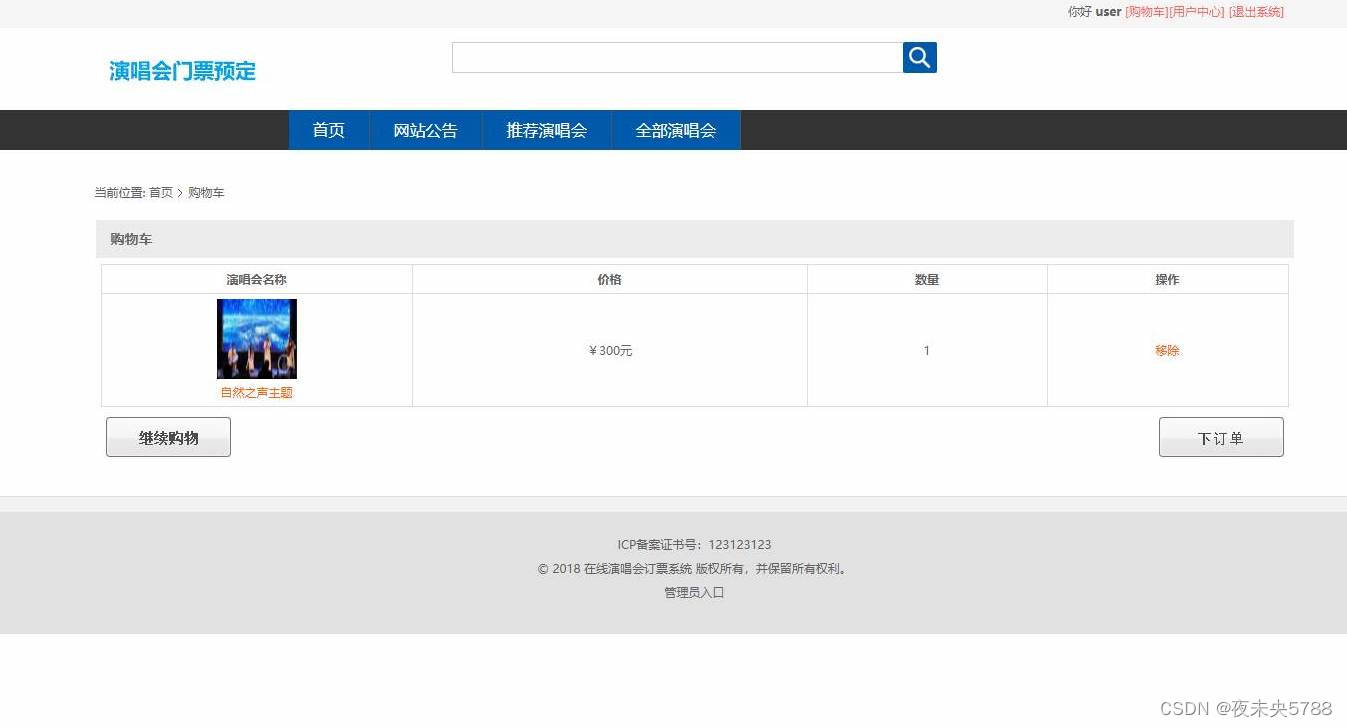Open the 首页 navigation tab

point(329,130)
